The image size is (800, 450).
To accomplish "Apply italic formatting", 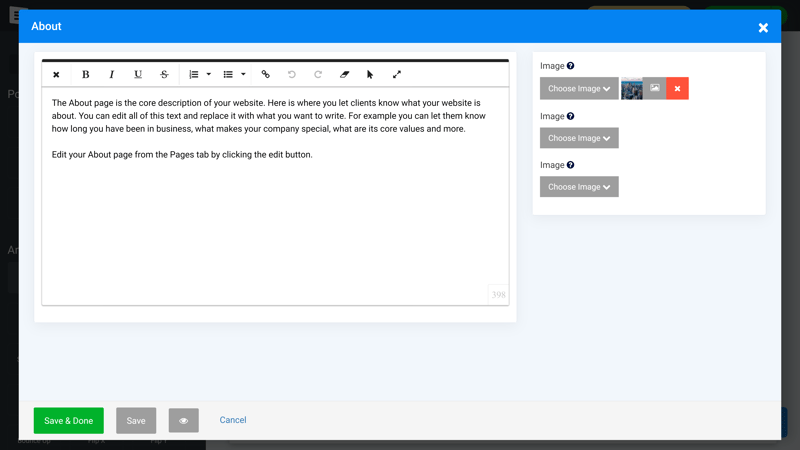I will (111, 75).
